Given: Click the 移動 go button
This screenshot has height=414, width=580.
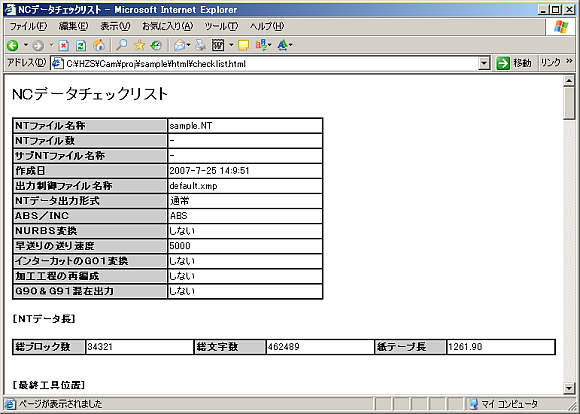Looking at the screenshot, I should coord(513,63).
